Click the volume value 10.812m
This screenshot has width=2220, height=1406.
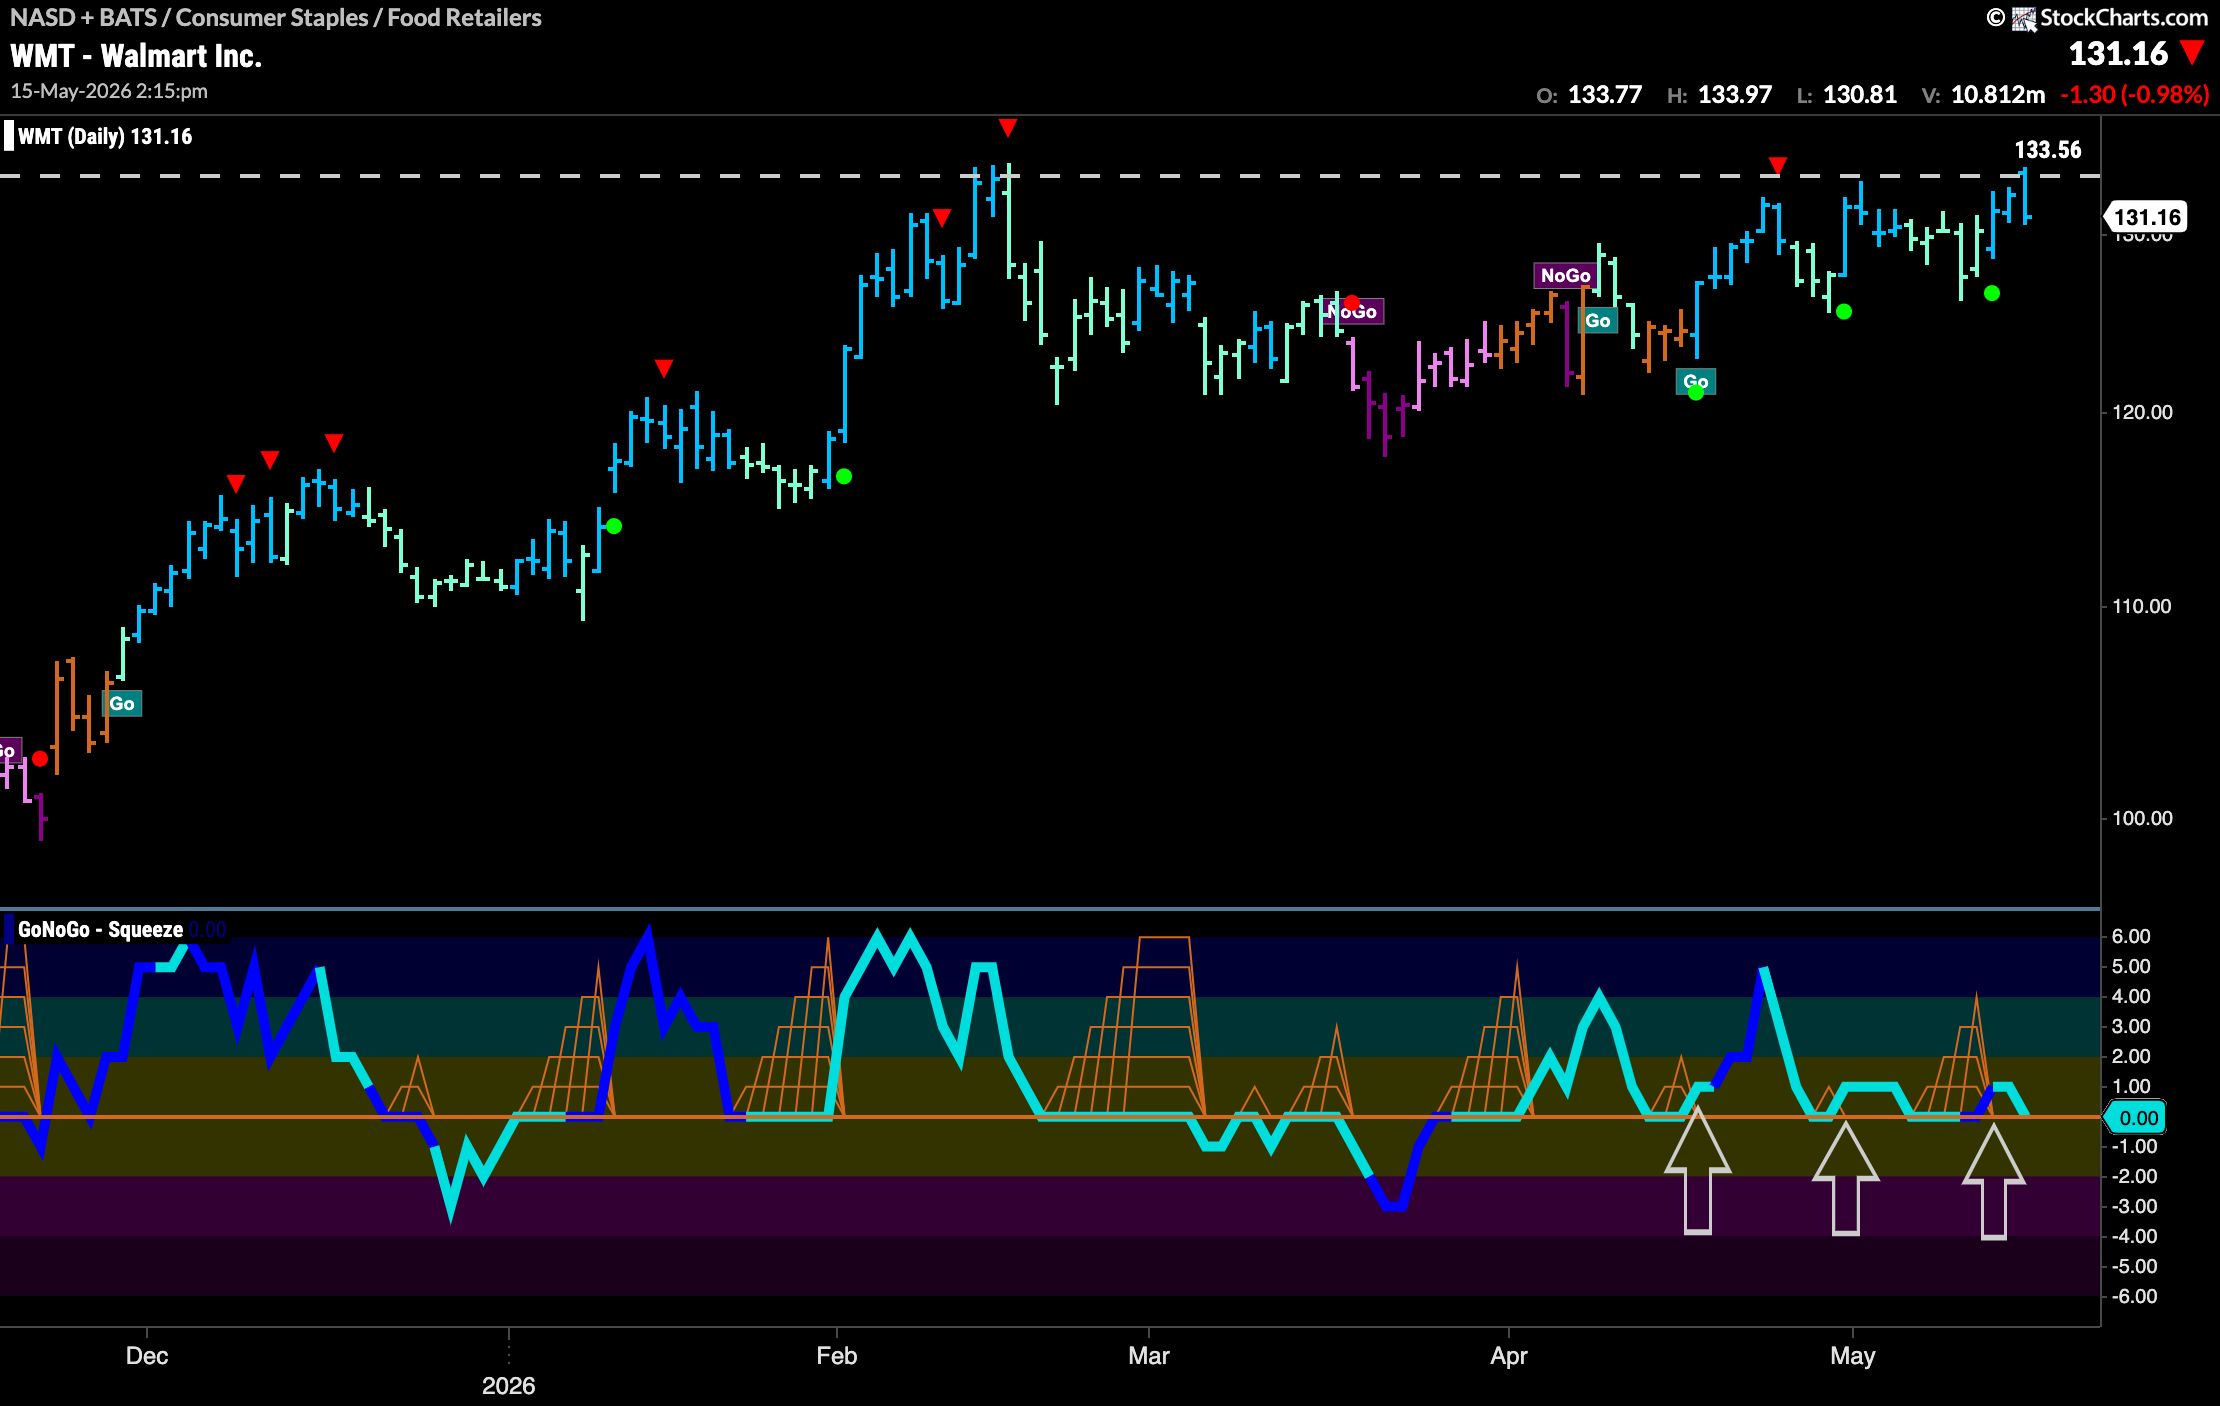(1997, 95)
